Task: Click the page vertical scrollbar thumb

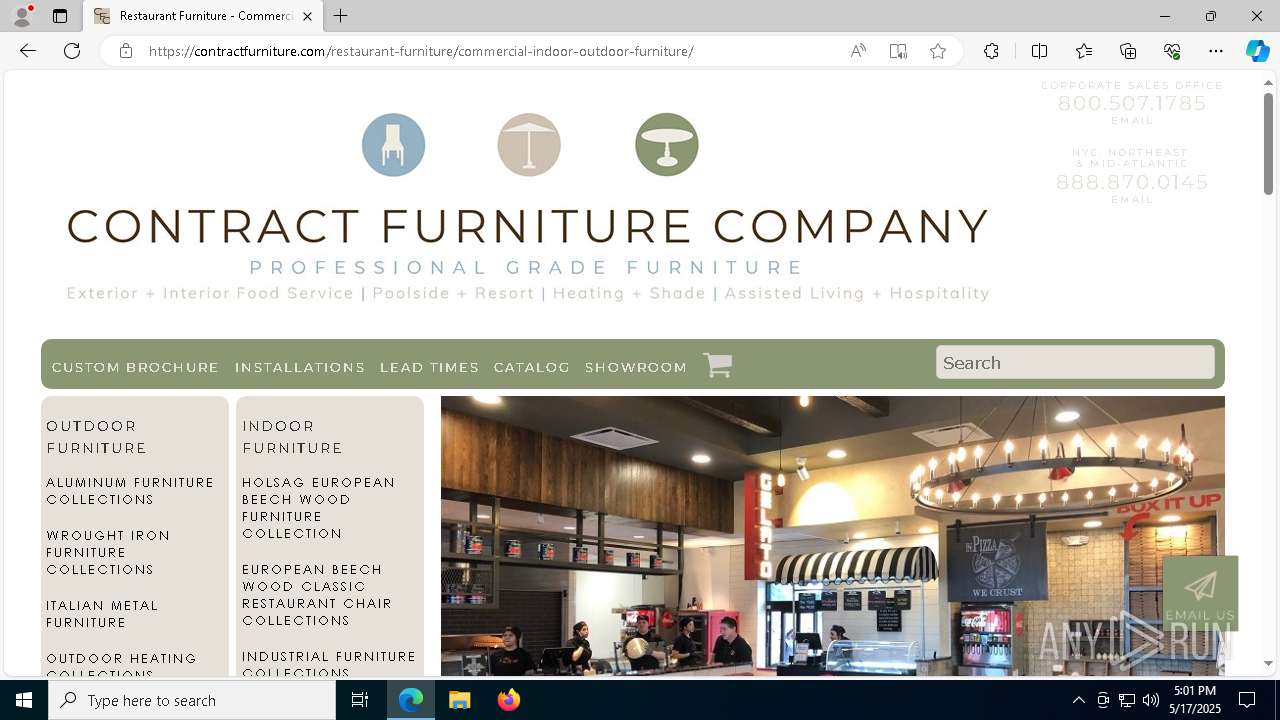Action: 1268,143
